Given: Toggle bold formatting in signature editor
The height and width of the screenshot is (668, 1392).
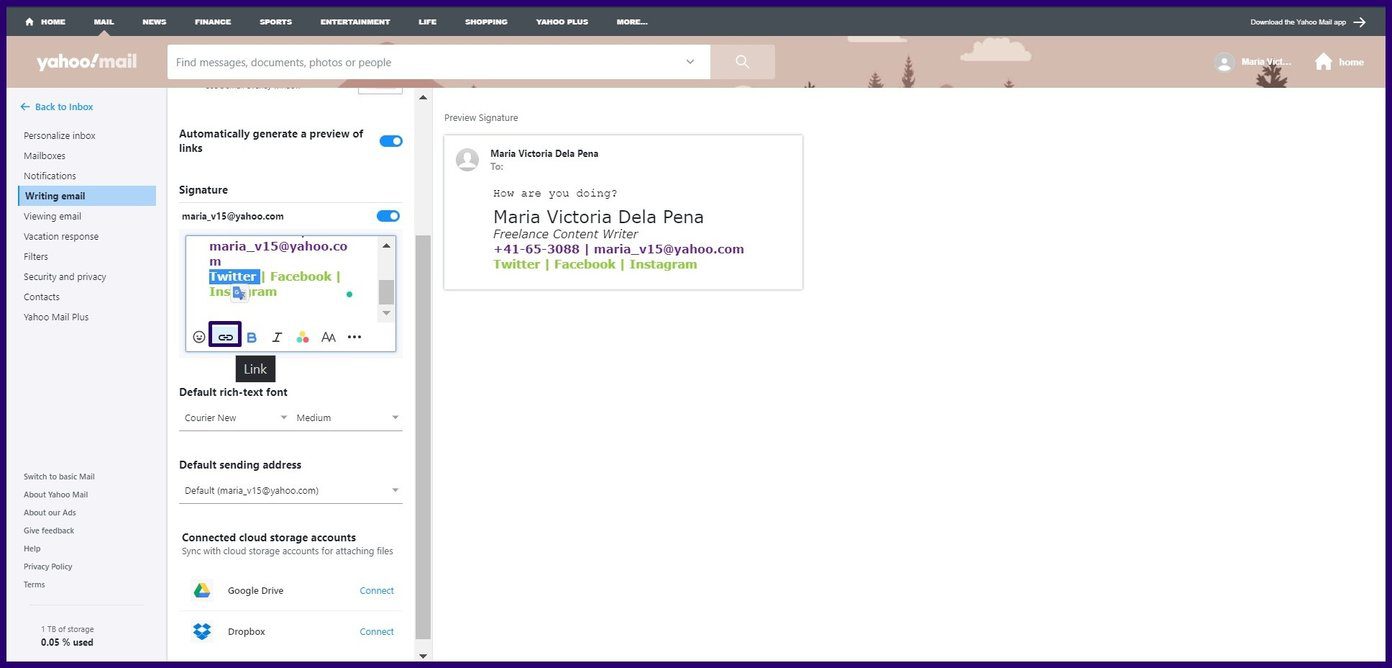Looking at the screenshot, I should pyautogui.click(x=252, y=337).
